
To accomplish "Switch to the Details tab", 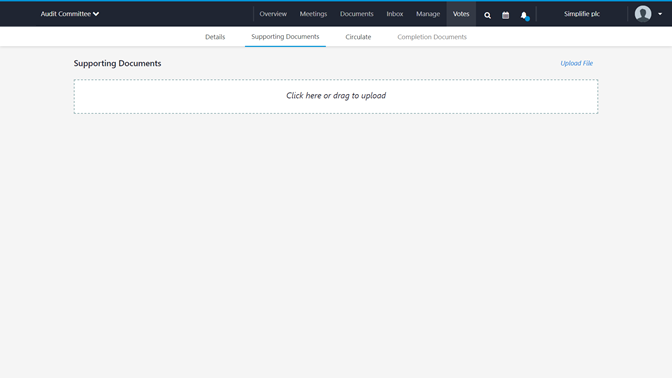I will pyautogui.click(x=215, y=37).
